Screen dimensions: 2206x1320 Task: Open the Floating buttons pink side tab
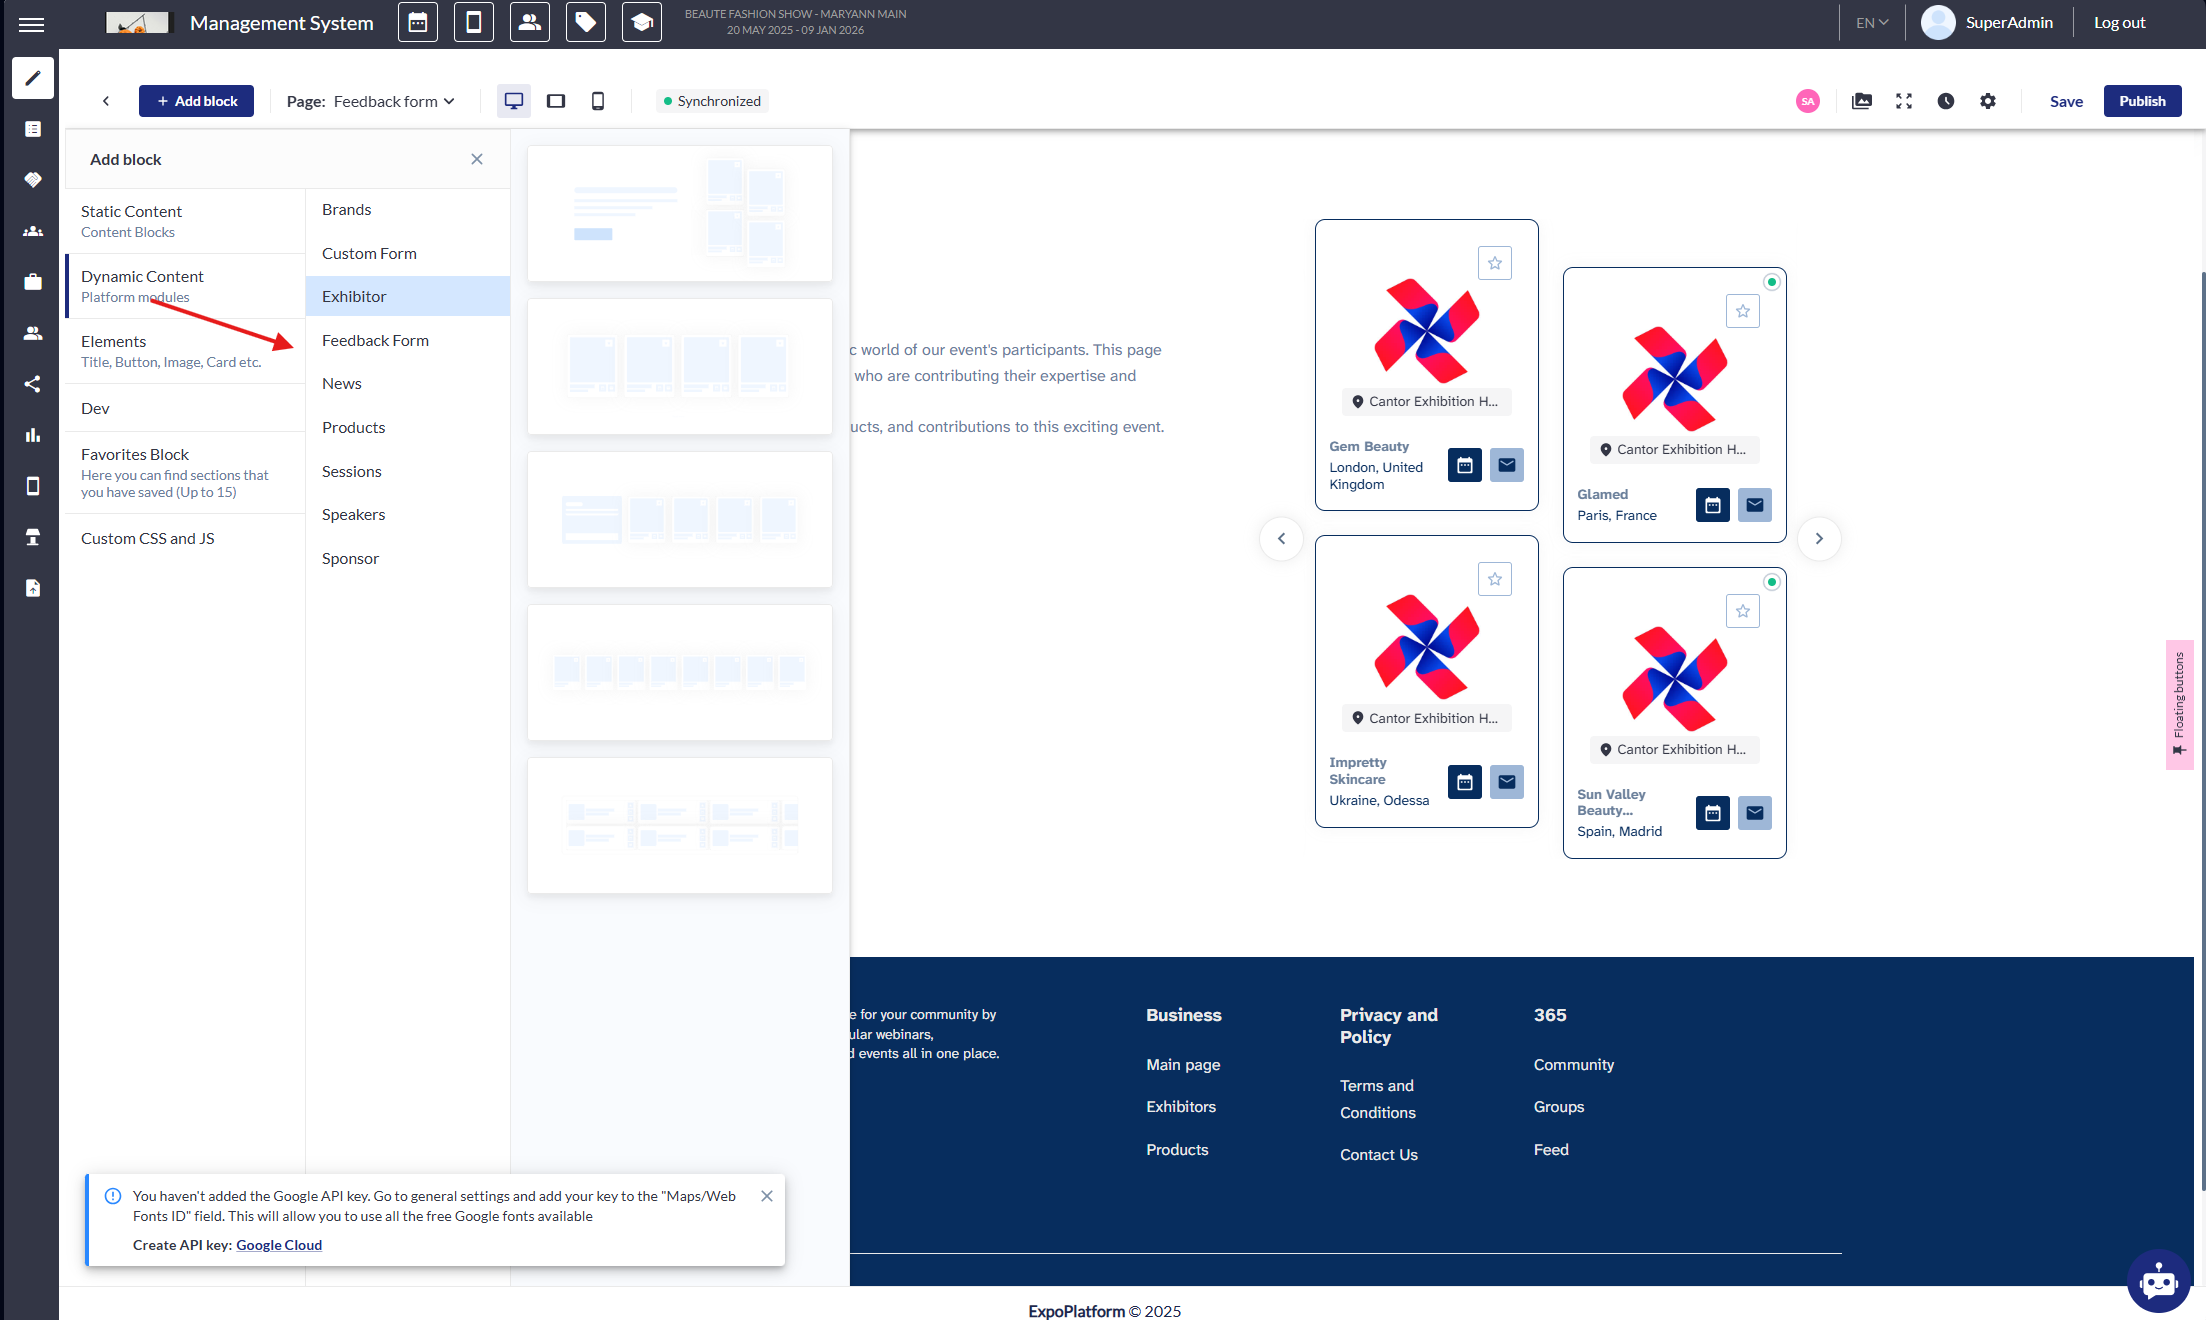(x=2179, y=704)
